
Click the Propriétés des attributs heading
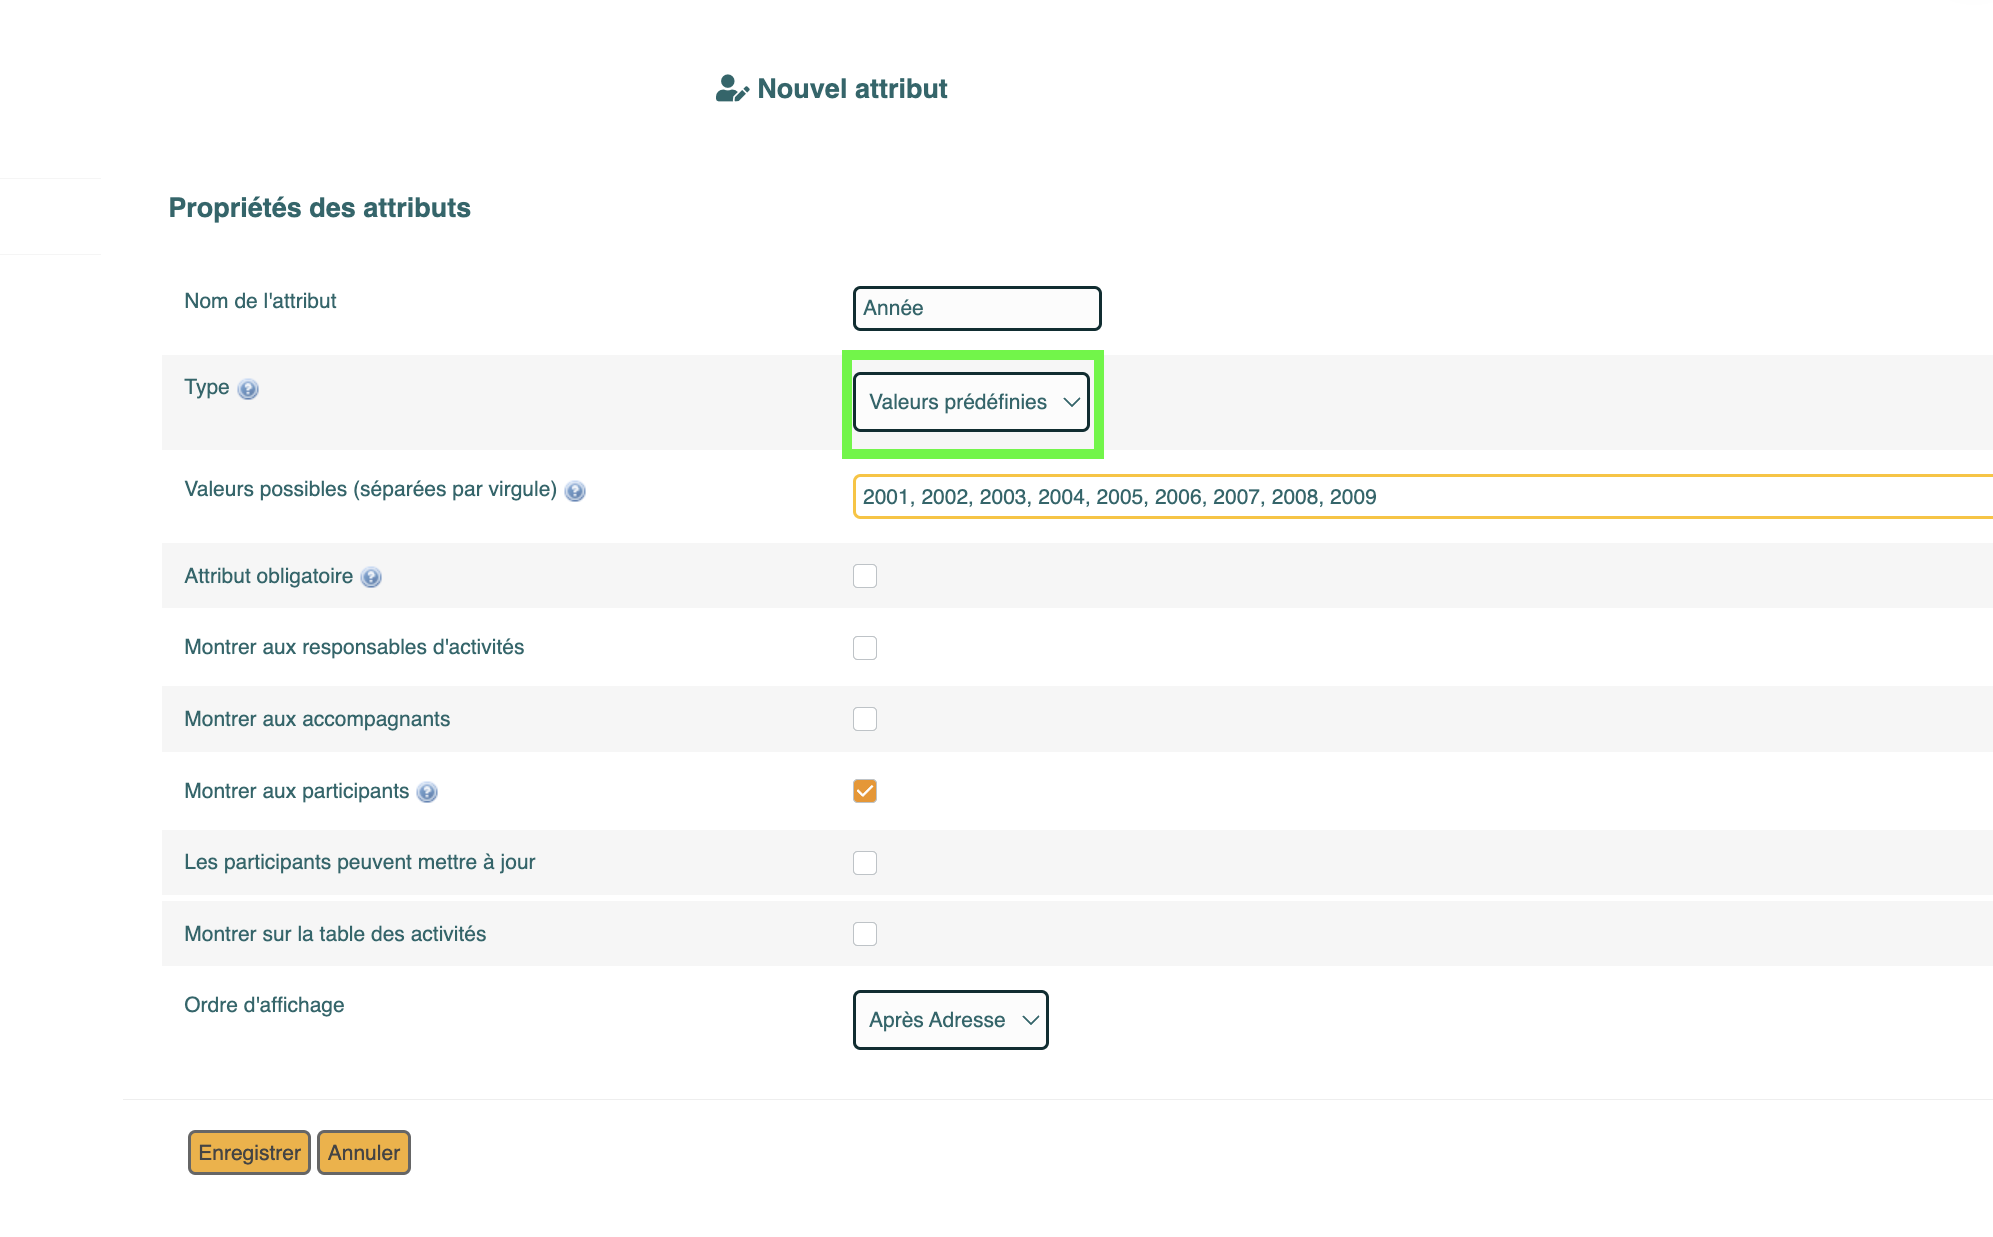(319, 208)
